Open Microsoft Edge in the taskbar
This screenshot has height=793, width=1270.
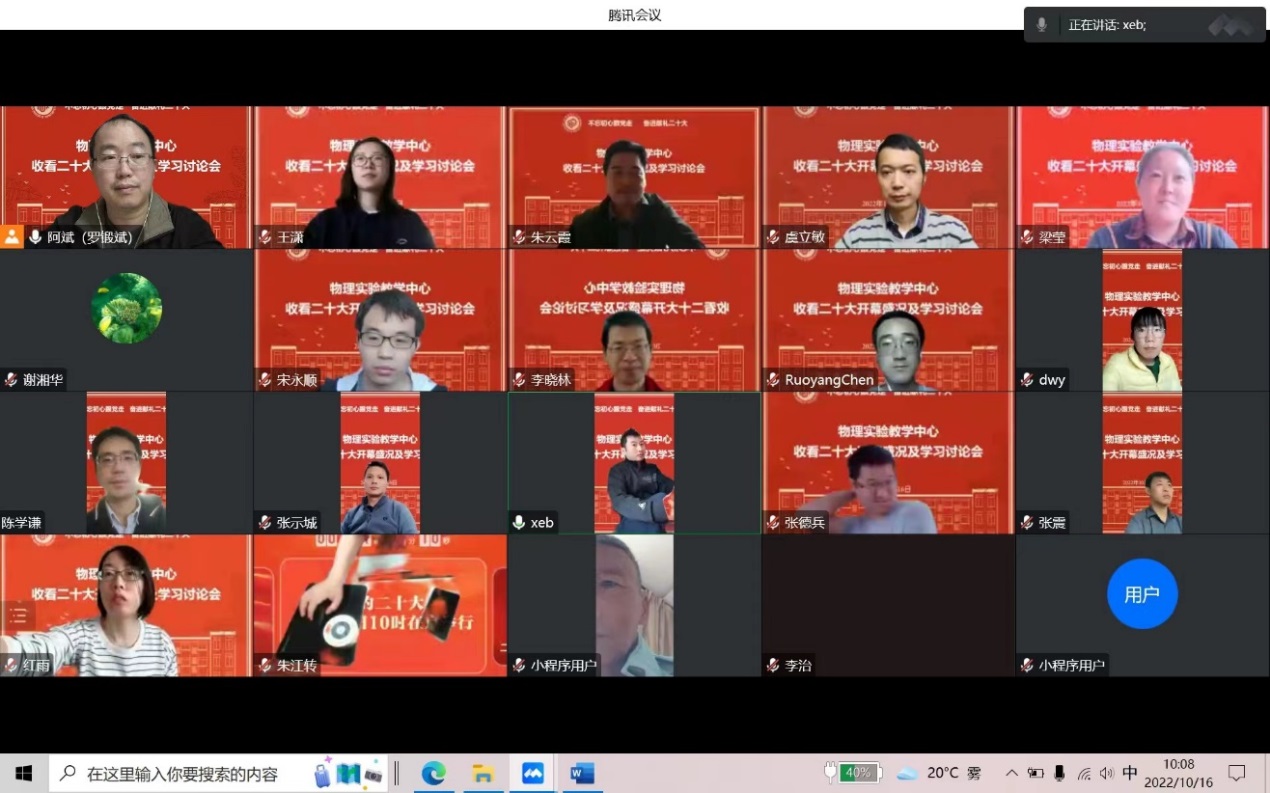433,773
